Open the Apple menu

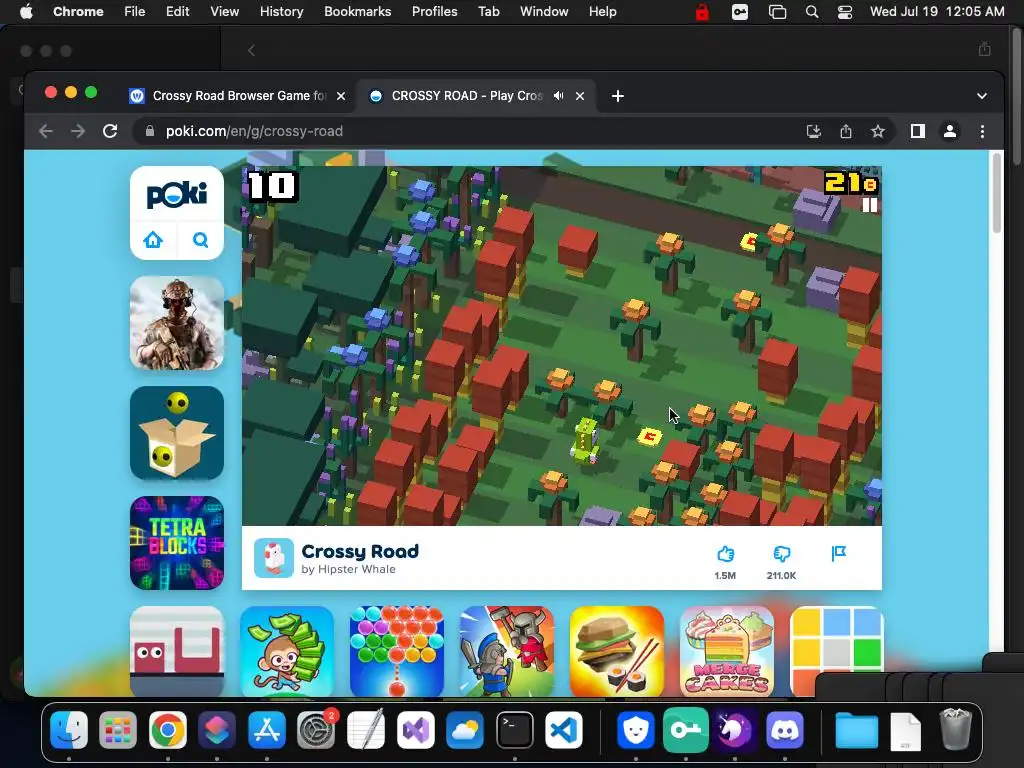tap(25, 12)
